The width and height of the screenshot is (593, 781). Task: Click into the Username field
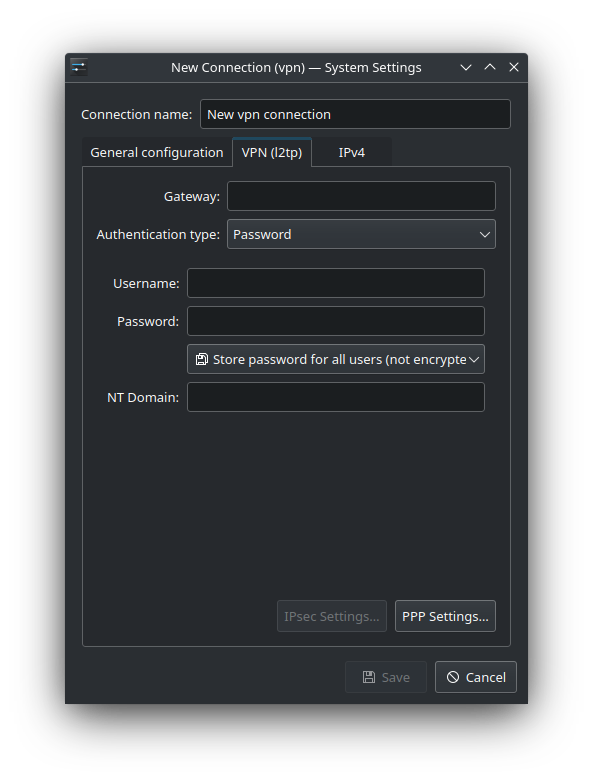336,283
